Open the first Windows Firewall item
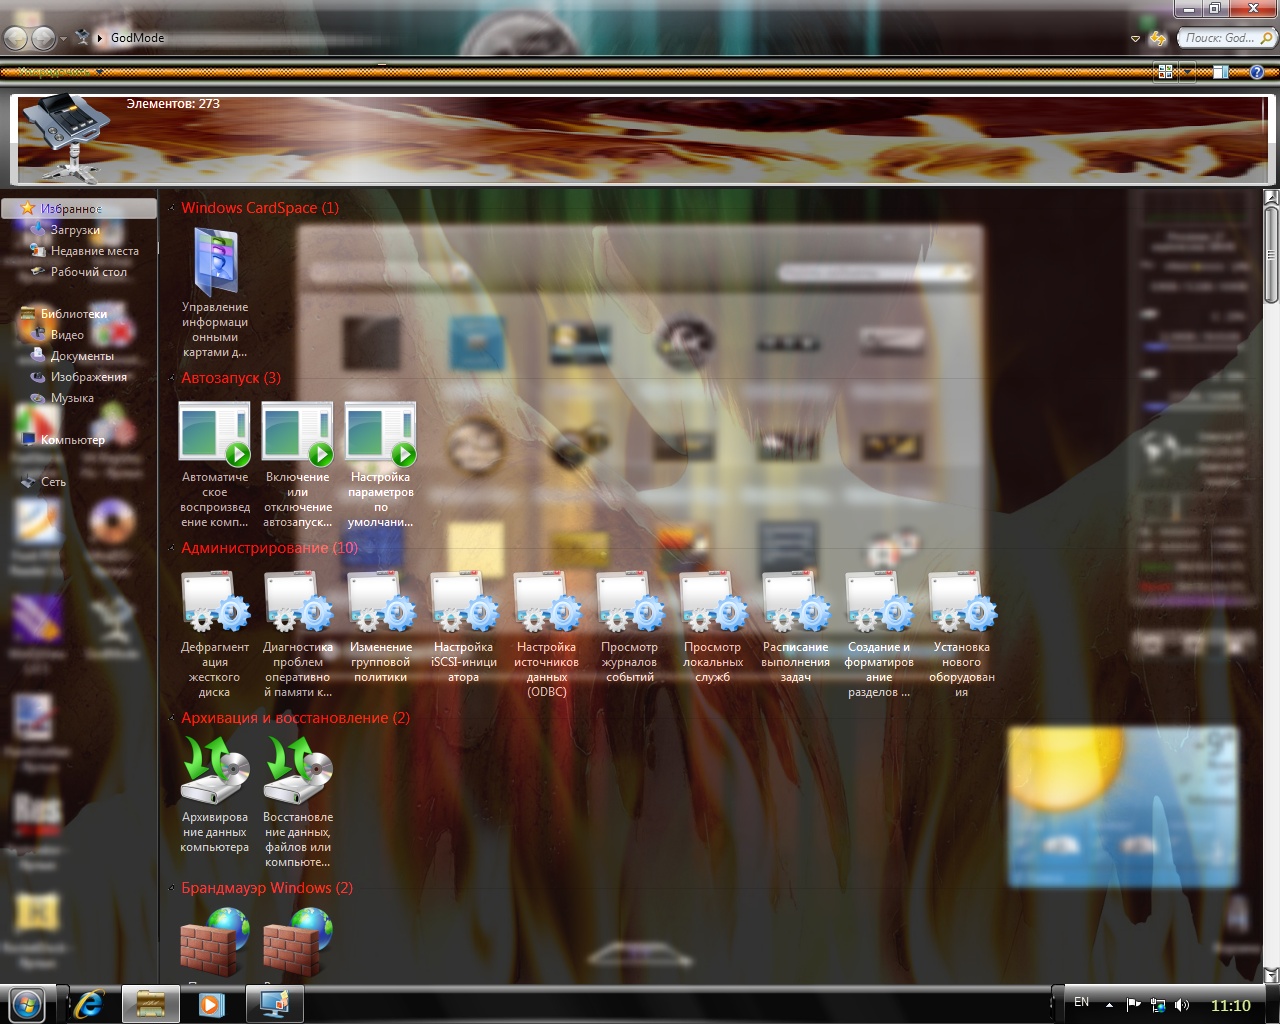The width and height of the screenshot is (1280, 1024). (215, 945)
